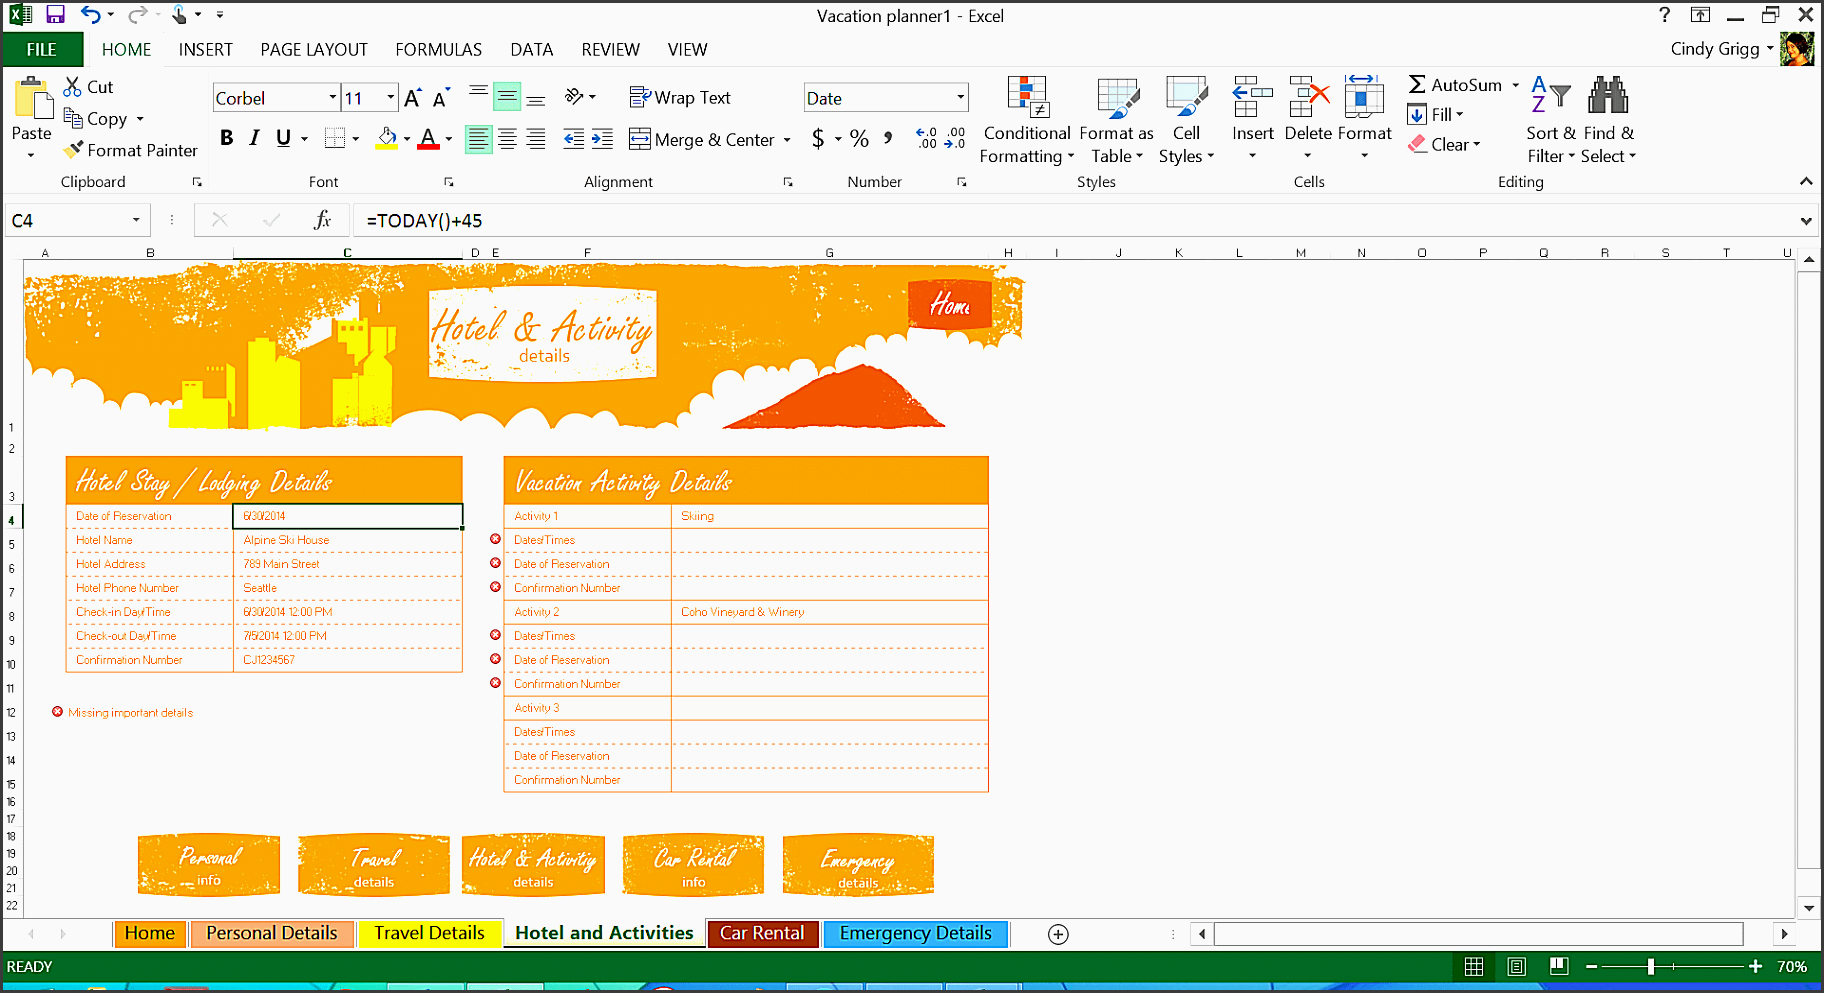Click the Conditional Formatting icon
This screenshot has height=993, width=1824.
pos(1026,98)
